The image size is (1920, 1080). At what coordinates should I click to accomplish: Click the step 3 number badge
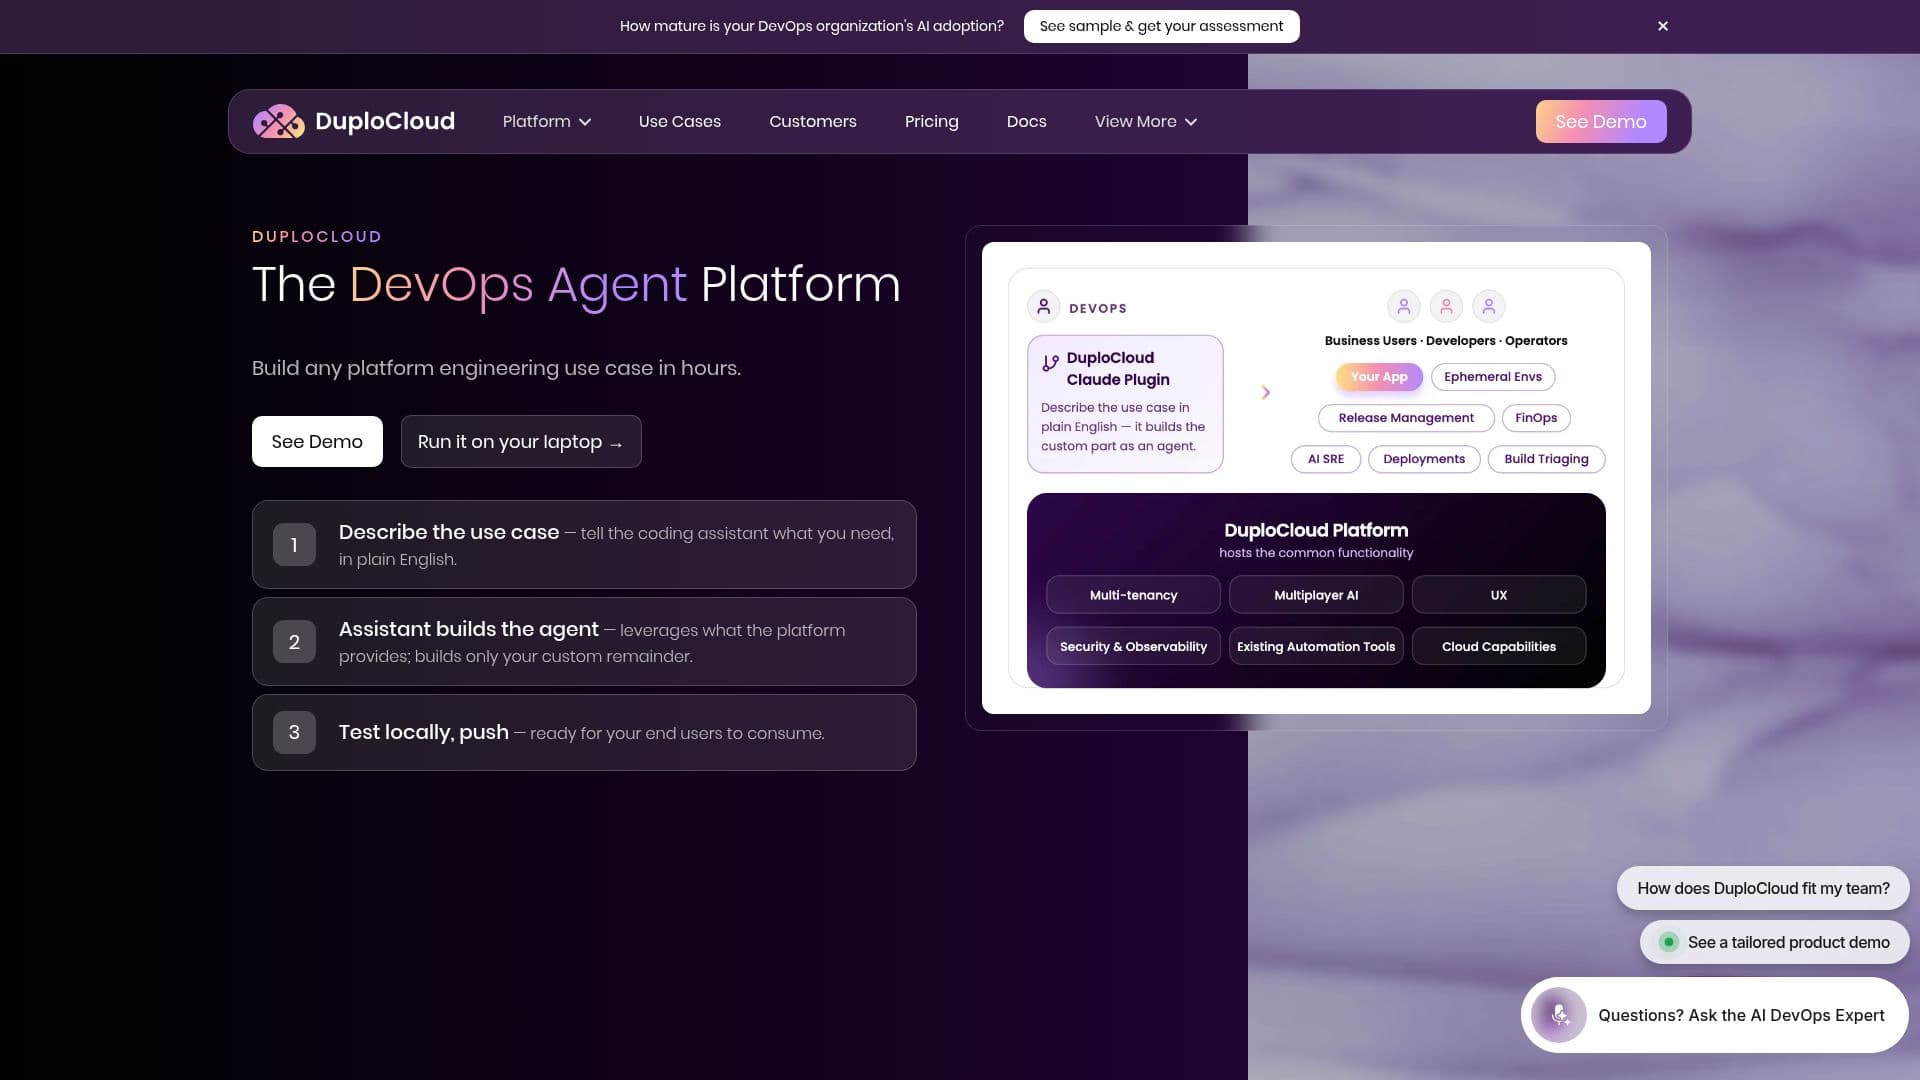point(294,732)
